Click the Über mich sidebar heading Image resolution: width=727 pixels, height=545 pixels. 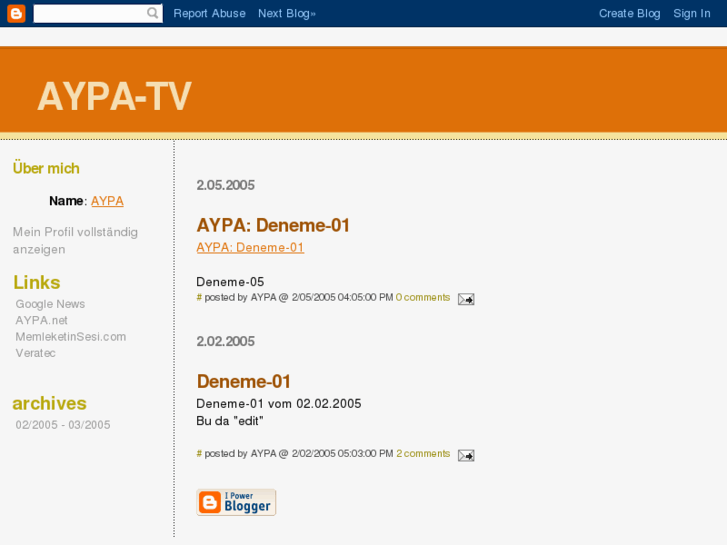[46, 168]
